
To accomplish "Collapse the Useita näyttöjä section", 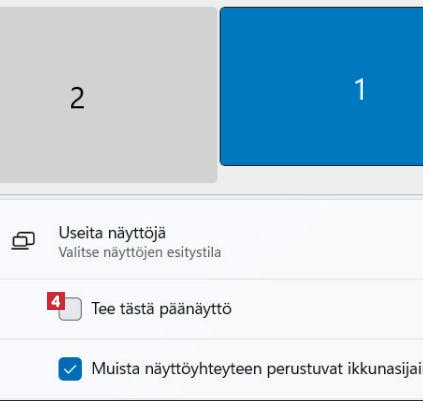I will 211,240.
